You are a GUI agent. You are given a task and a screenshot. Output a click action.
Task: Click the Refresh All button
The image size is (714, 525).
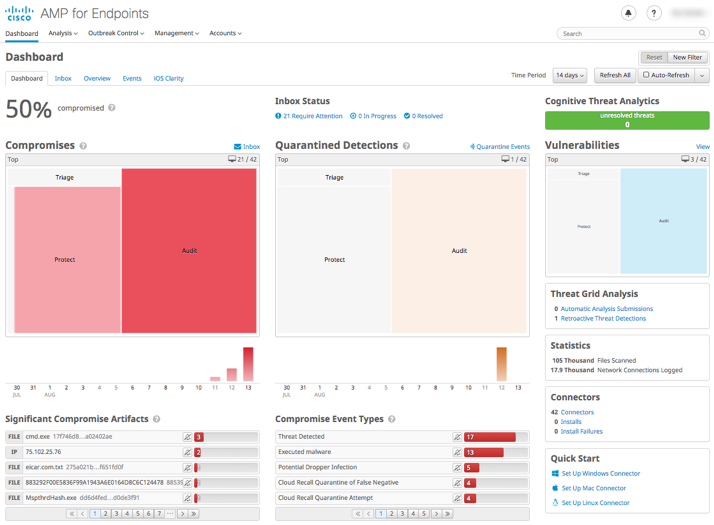coord(614,75)
